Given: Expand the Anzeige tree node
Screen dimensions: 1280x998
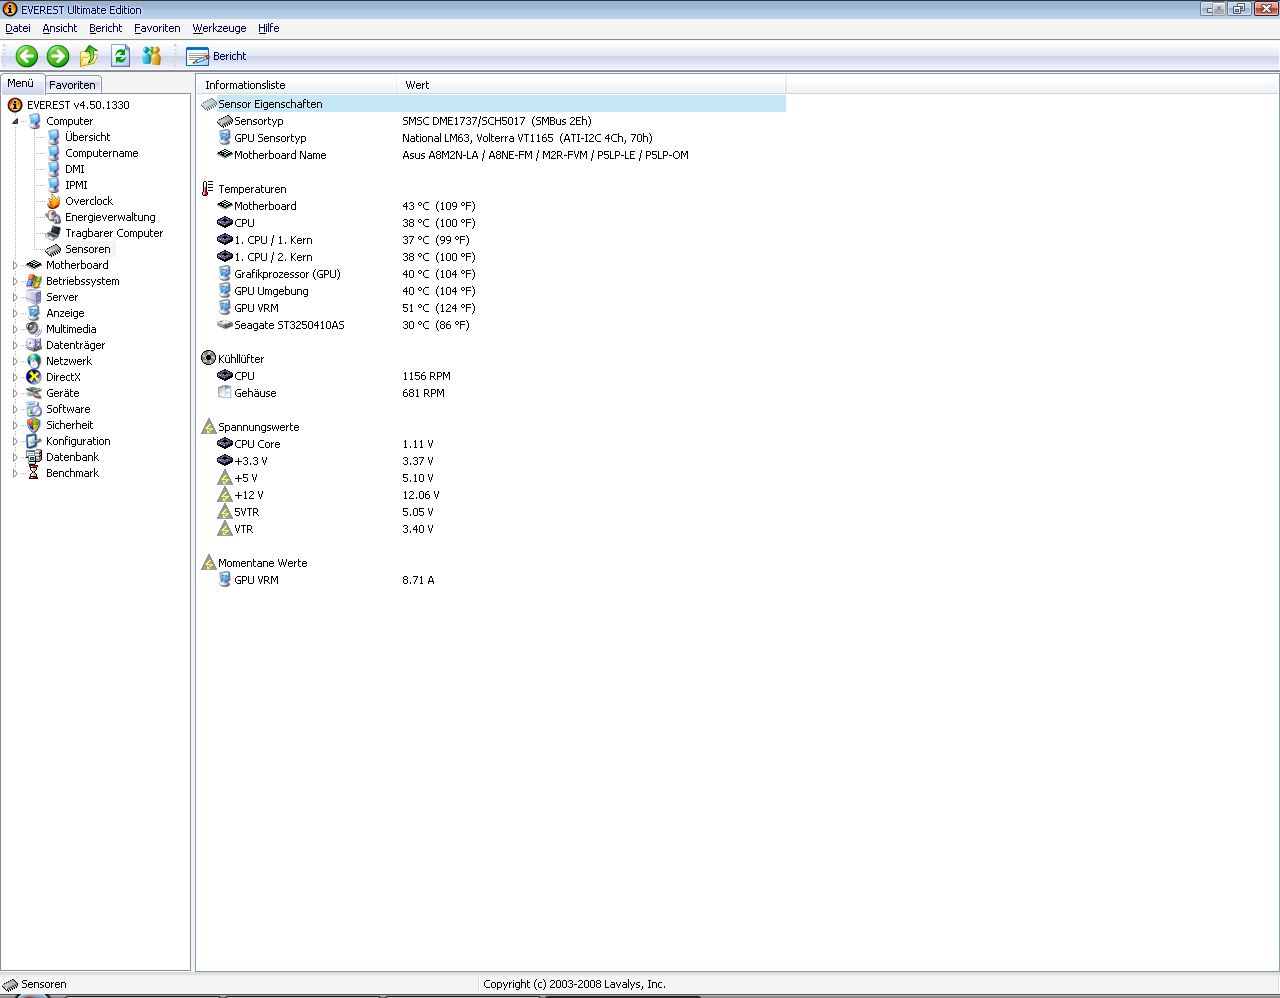Looking at the screenshot, I should (x=16, y=313).
